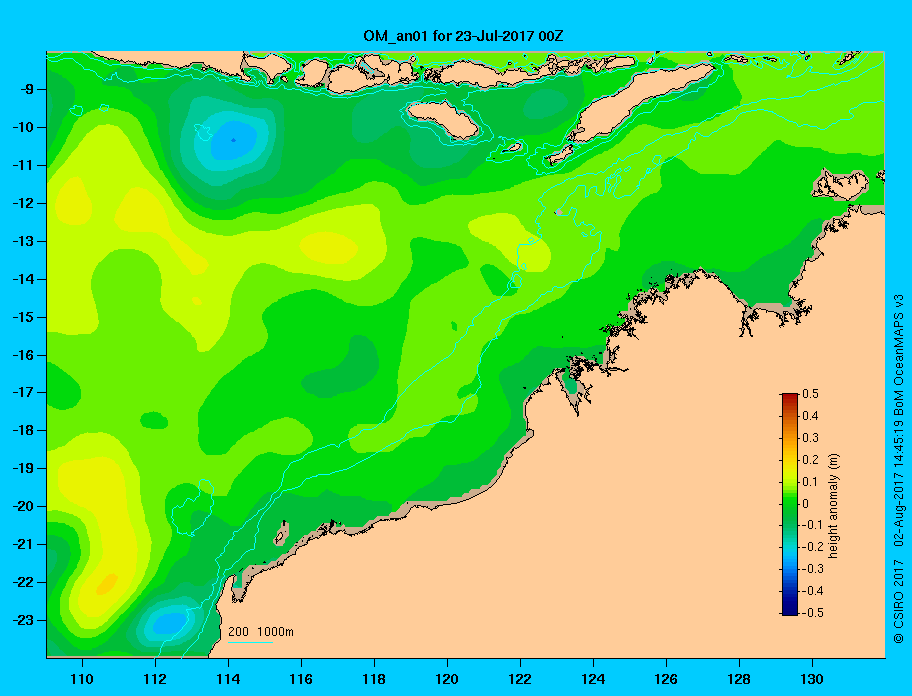Click the orange high spot near 111E 22S
The height and width of the screenshot is (696, 912).
tap(107, 584)
